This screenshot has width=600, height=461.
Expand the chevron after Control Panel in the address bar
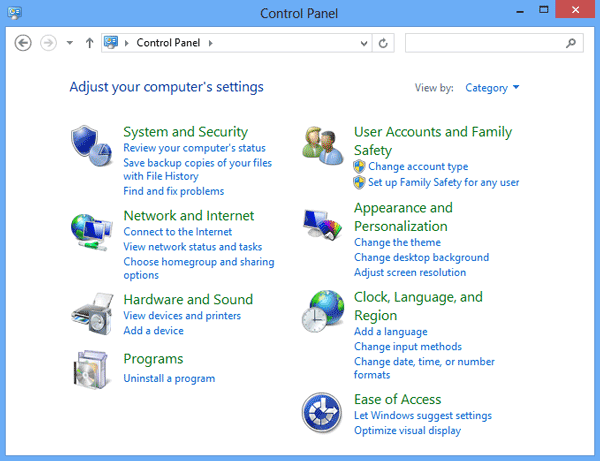coord(210,43)
